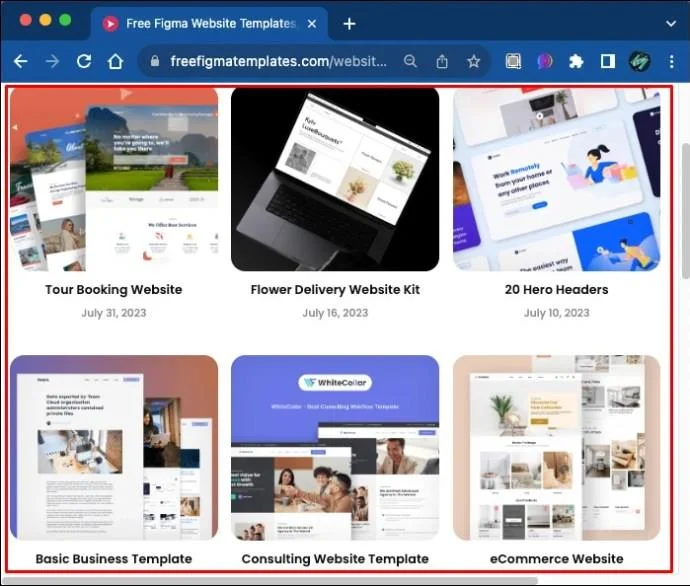690x586 pixels.
Task: Click the freefigmatemplates.com address bar
Action: tap(279, 61)
